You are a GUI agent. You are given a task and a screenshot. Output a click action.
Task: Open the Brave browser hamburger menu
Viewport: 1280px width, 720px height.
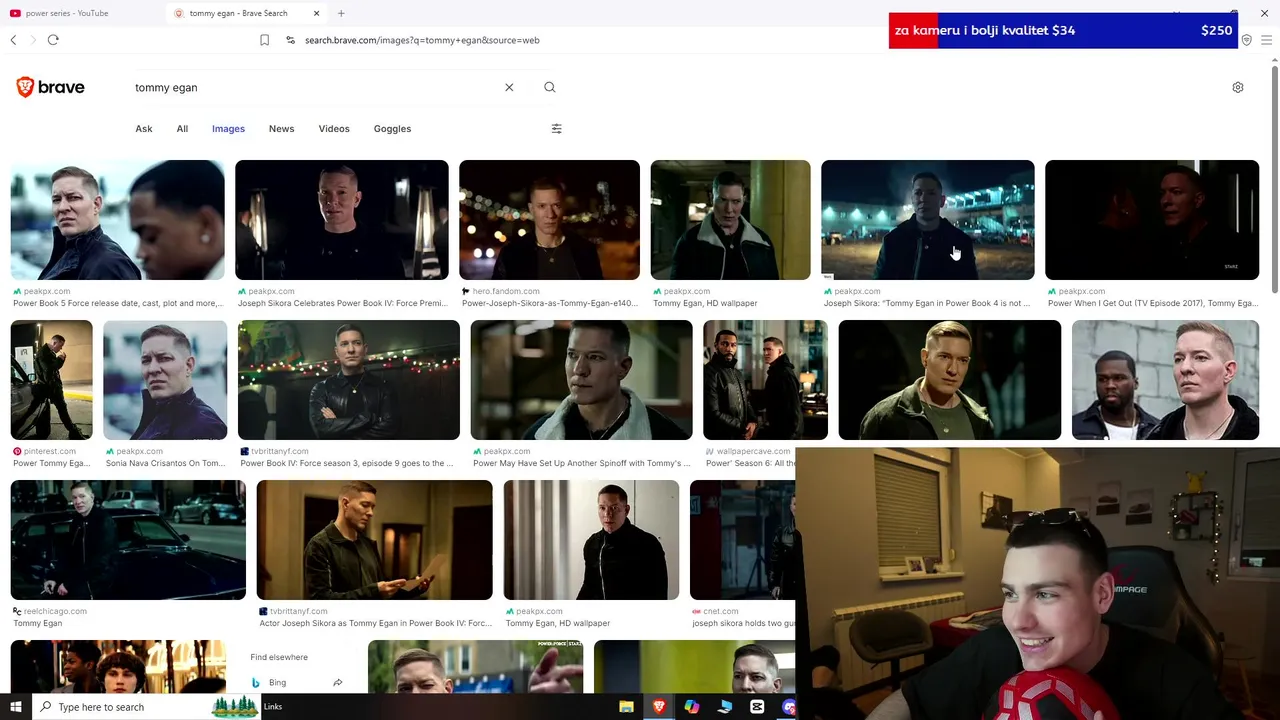coord(1266,40)
